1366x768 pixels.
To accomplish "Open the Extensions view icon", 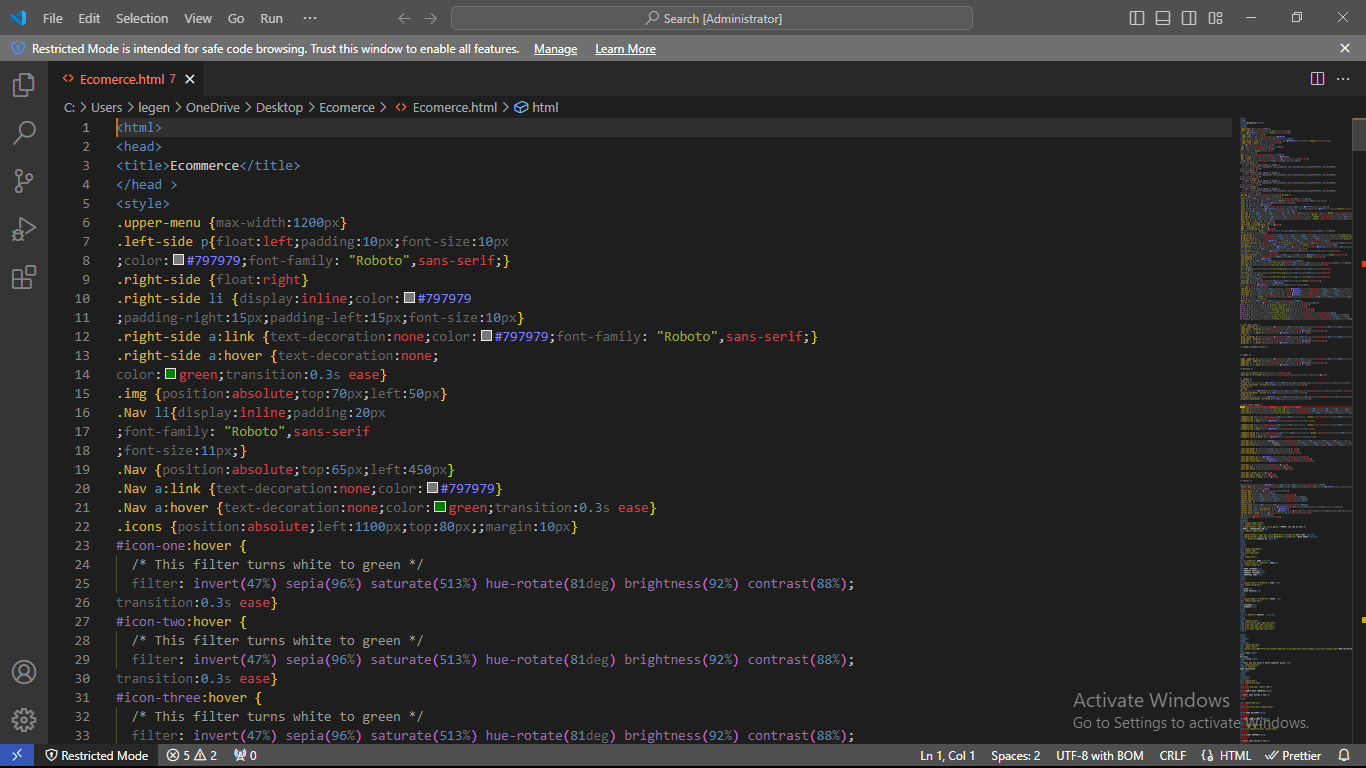I will click(x=23, y=277).
